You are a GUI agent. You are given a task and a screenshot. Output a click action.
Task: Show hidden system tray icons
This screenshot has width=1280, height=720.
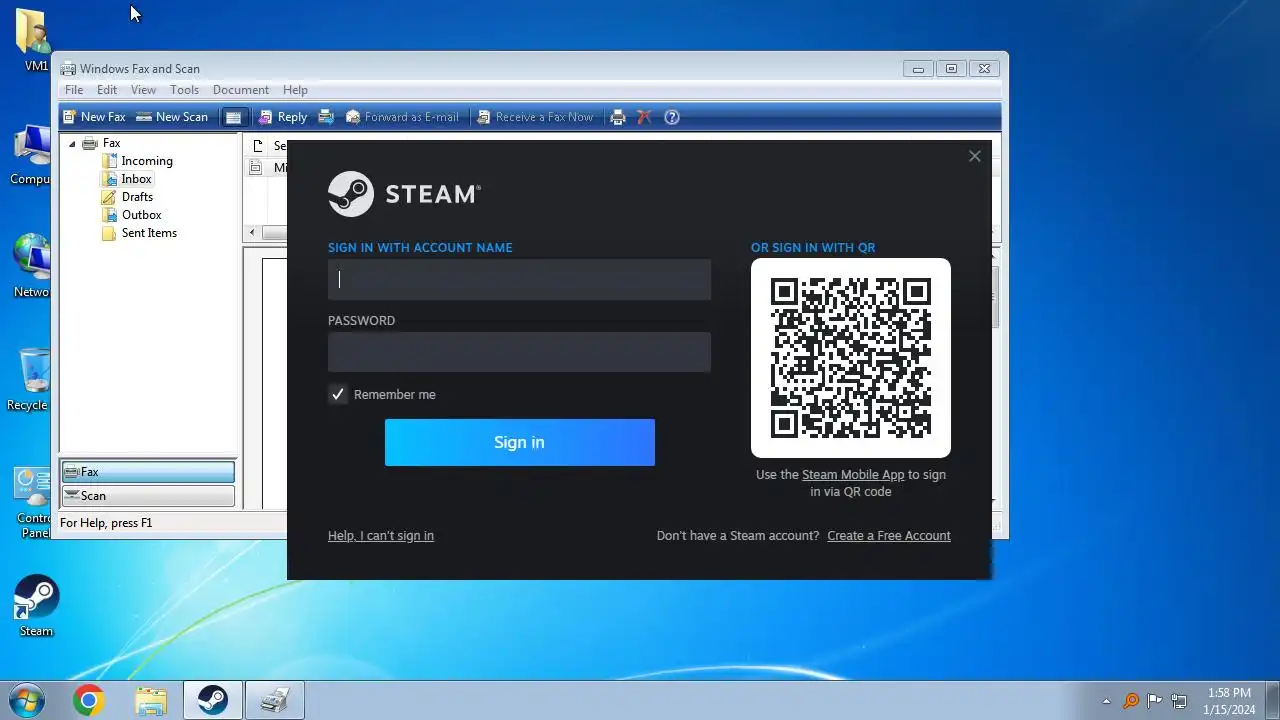pyautogui.click(x=1106, y=701)
